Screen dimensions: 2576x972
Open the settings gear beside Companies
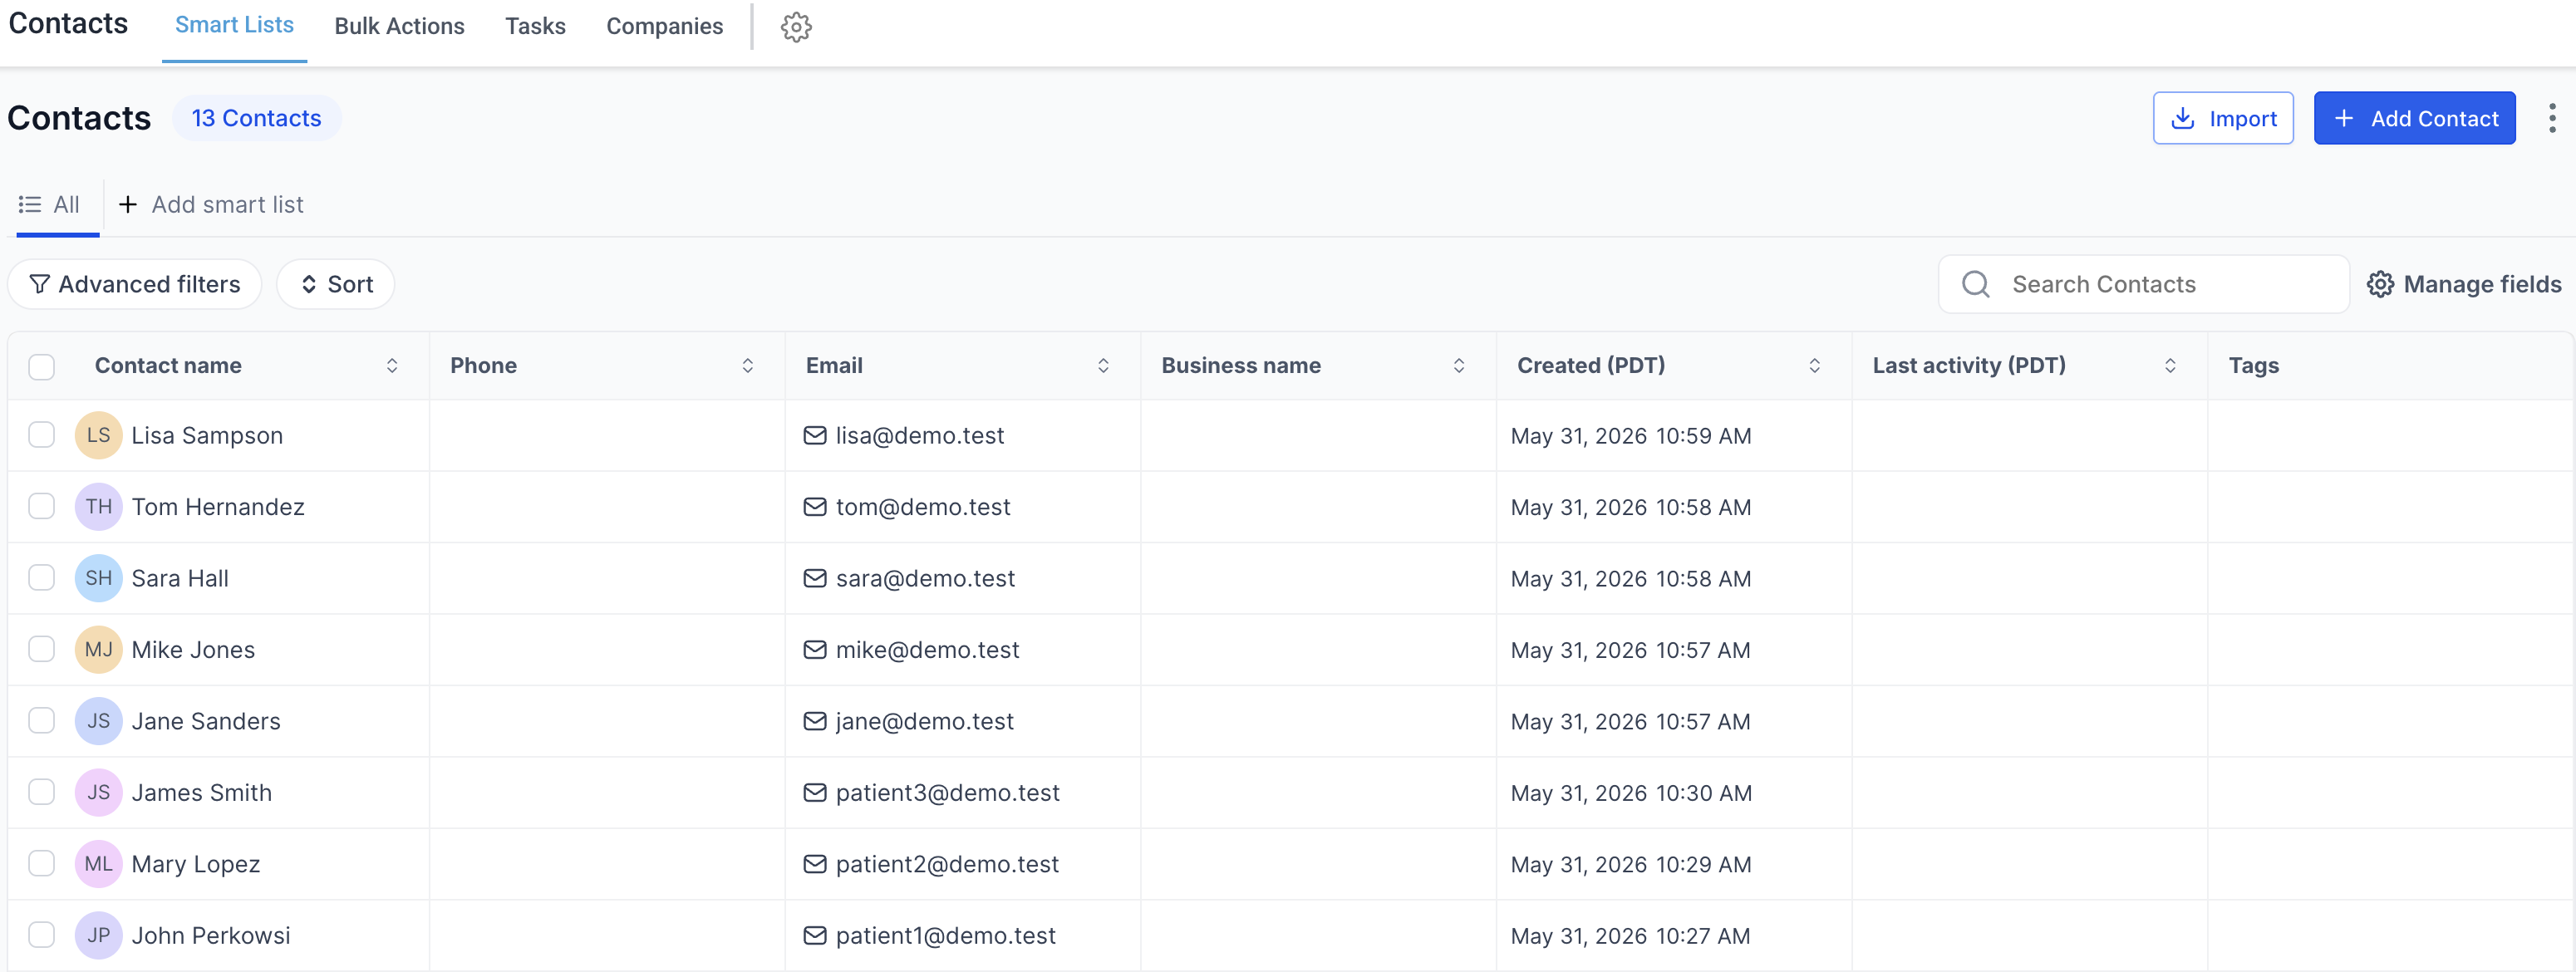pyautogui.click(x=796, y=27)
